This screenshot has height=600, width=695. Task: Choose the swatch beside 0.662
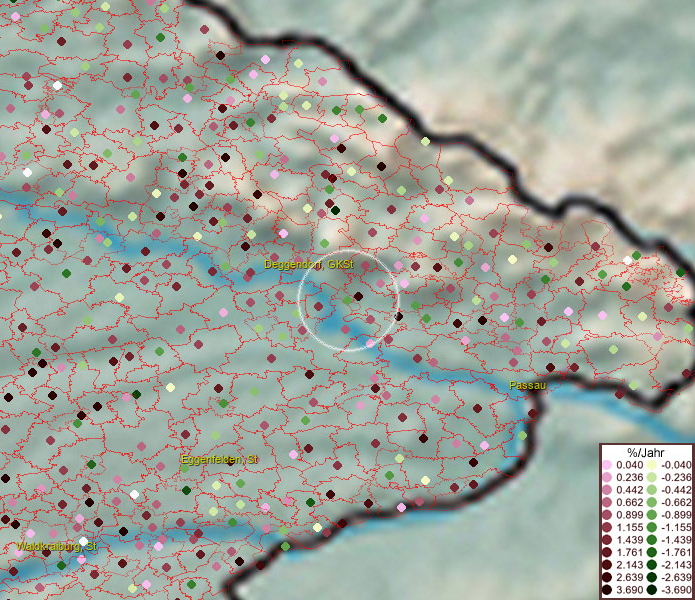tap(607, 503)
